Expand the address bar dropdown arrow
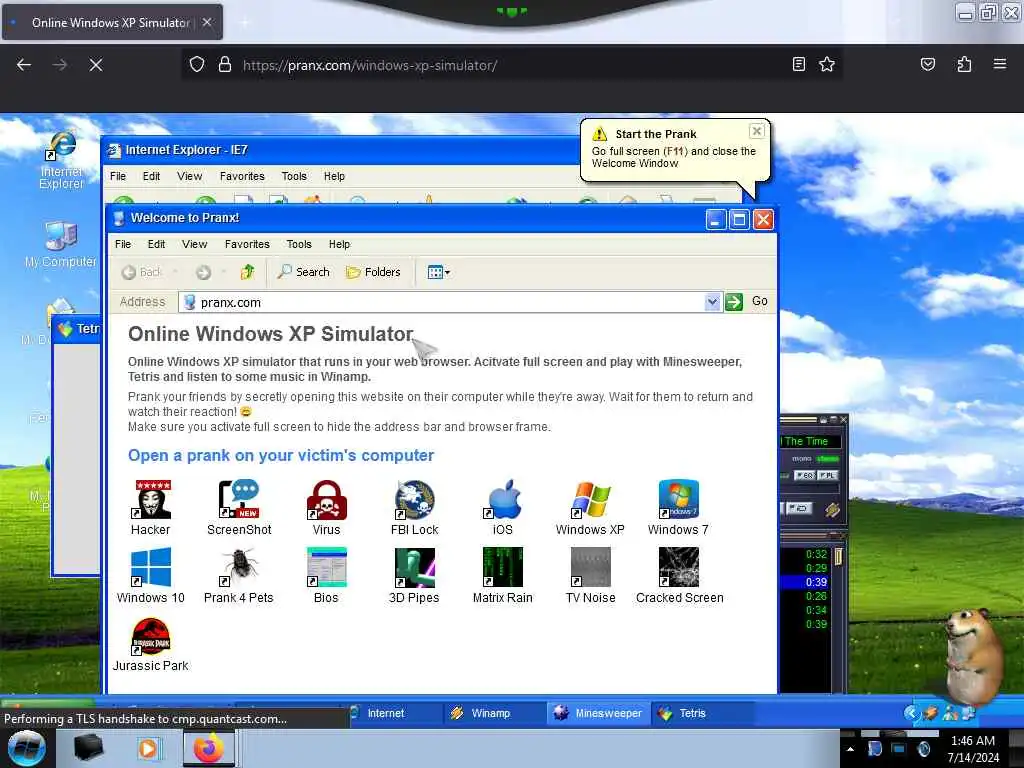The width and height of the screenshot is (1024, 768). pos(712,302)
